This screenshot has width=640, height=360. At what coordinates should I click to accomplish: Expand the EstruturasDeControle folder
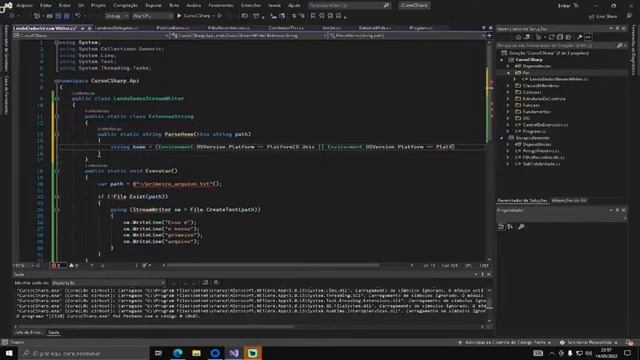click(x=508, y=98)
